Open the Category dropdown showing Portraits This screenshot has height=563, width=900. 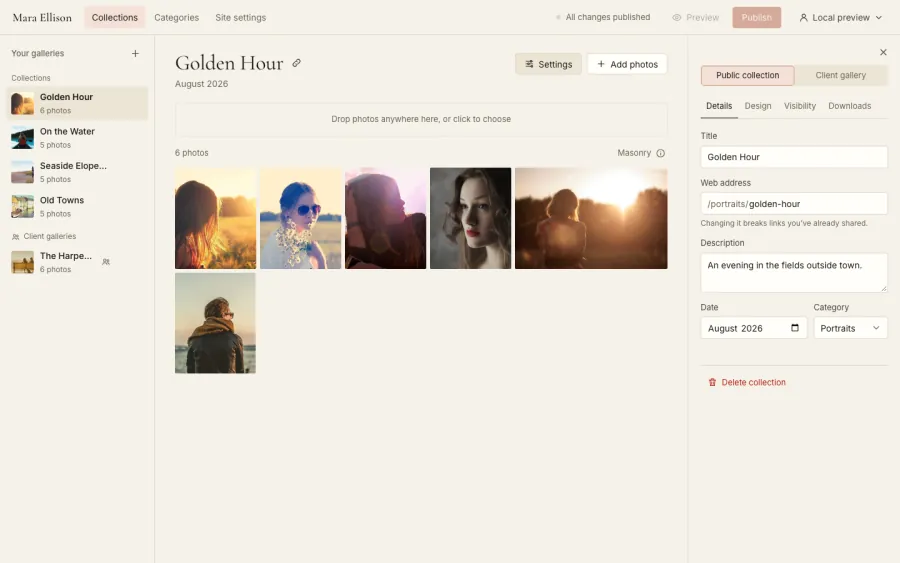pos(850,328)
